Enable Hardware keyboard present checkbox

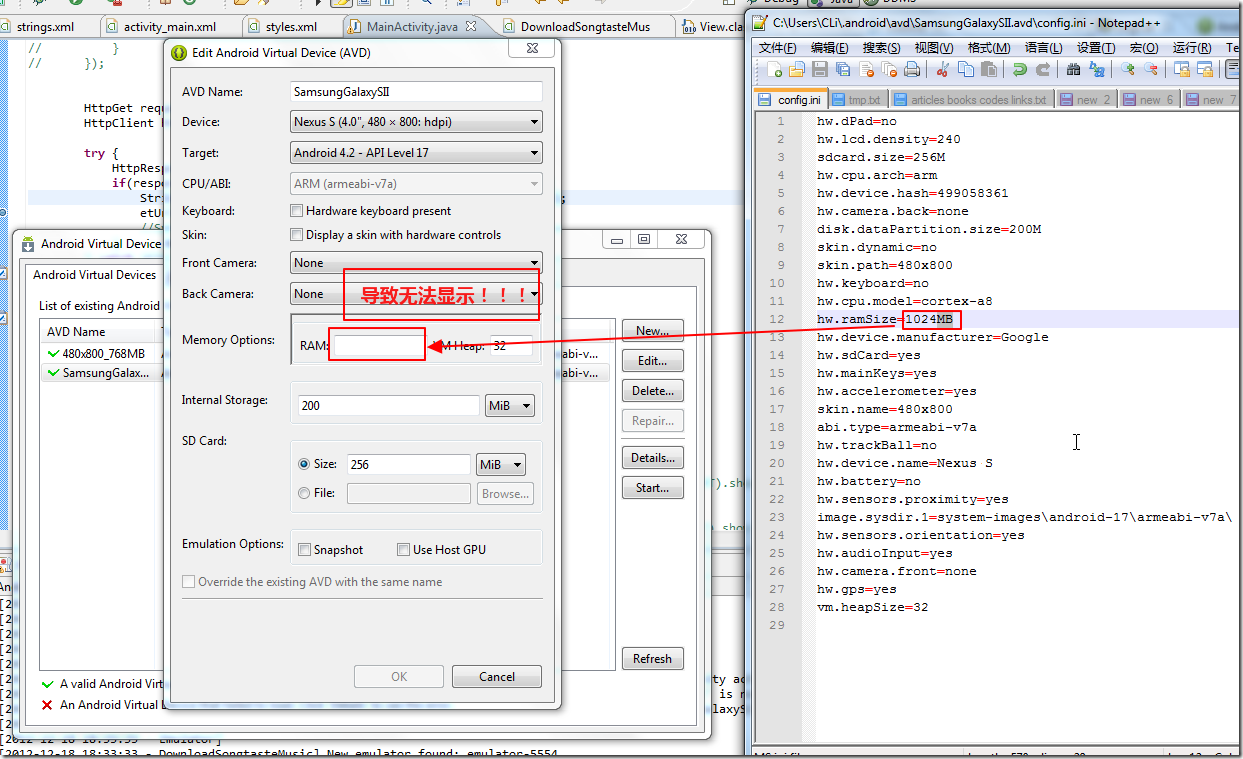click(x=297, y=211)
